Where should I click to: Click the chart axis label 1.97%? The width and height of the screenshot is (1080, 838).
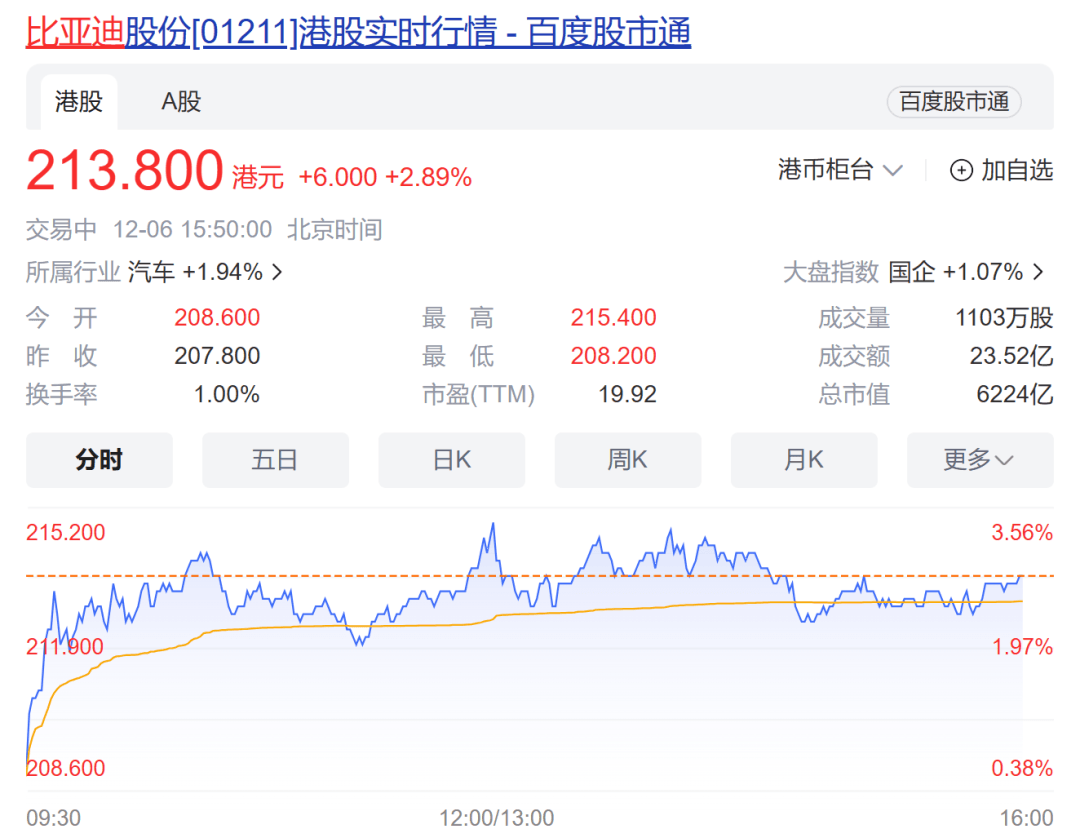coord(1022,647)
